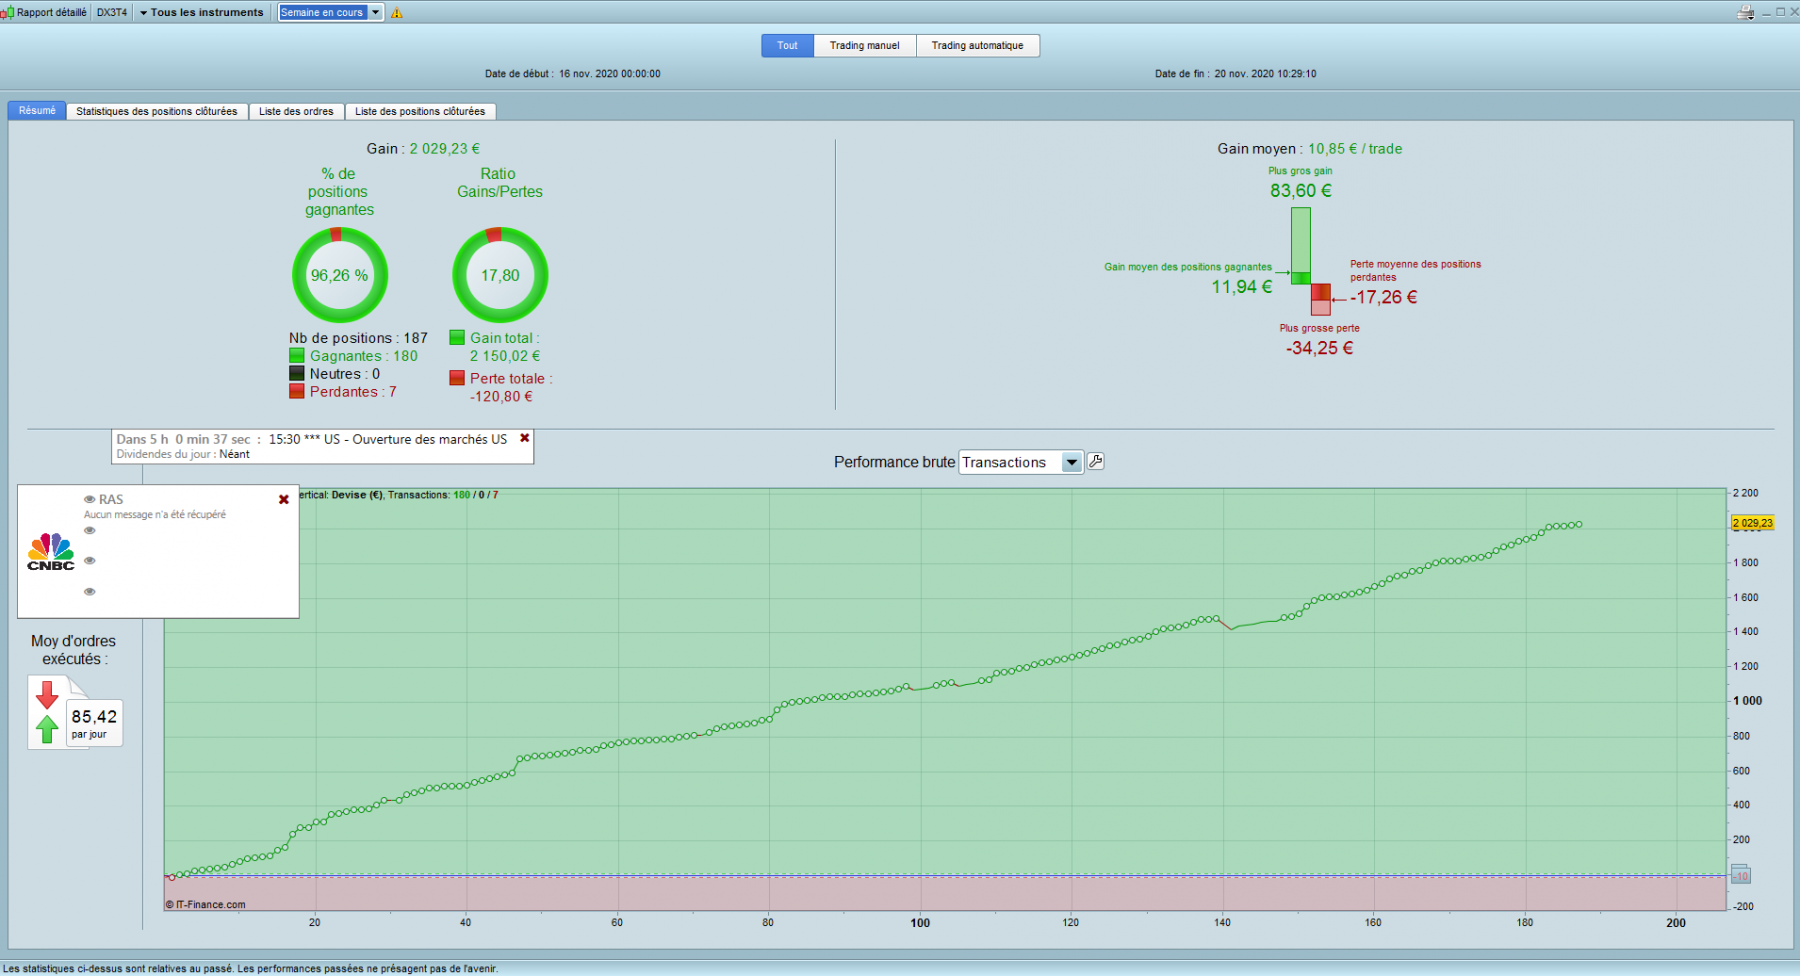This screenshot has height=976, width=1800.
Task: Click the CNBC logo
Action: click(51, 552)
